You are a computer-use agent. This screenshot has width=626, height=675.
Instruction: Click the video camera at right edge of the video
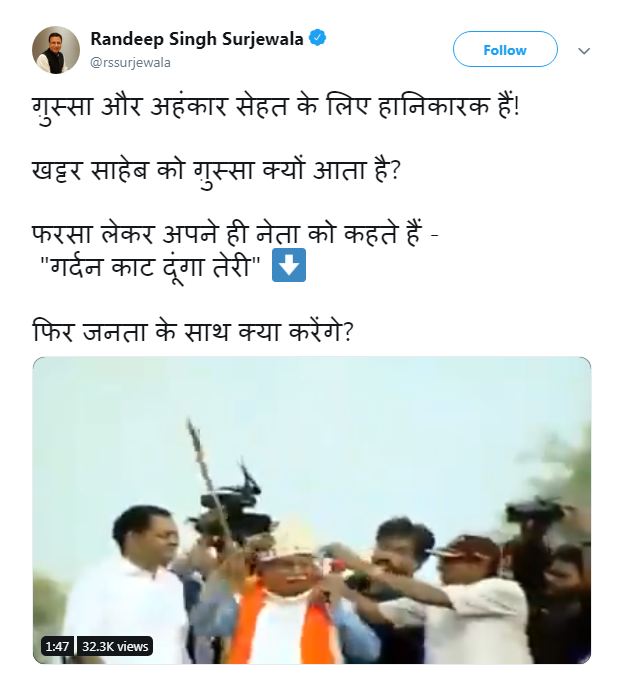click(540, 515)
